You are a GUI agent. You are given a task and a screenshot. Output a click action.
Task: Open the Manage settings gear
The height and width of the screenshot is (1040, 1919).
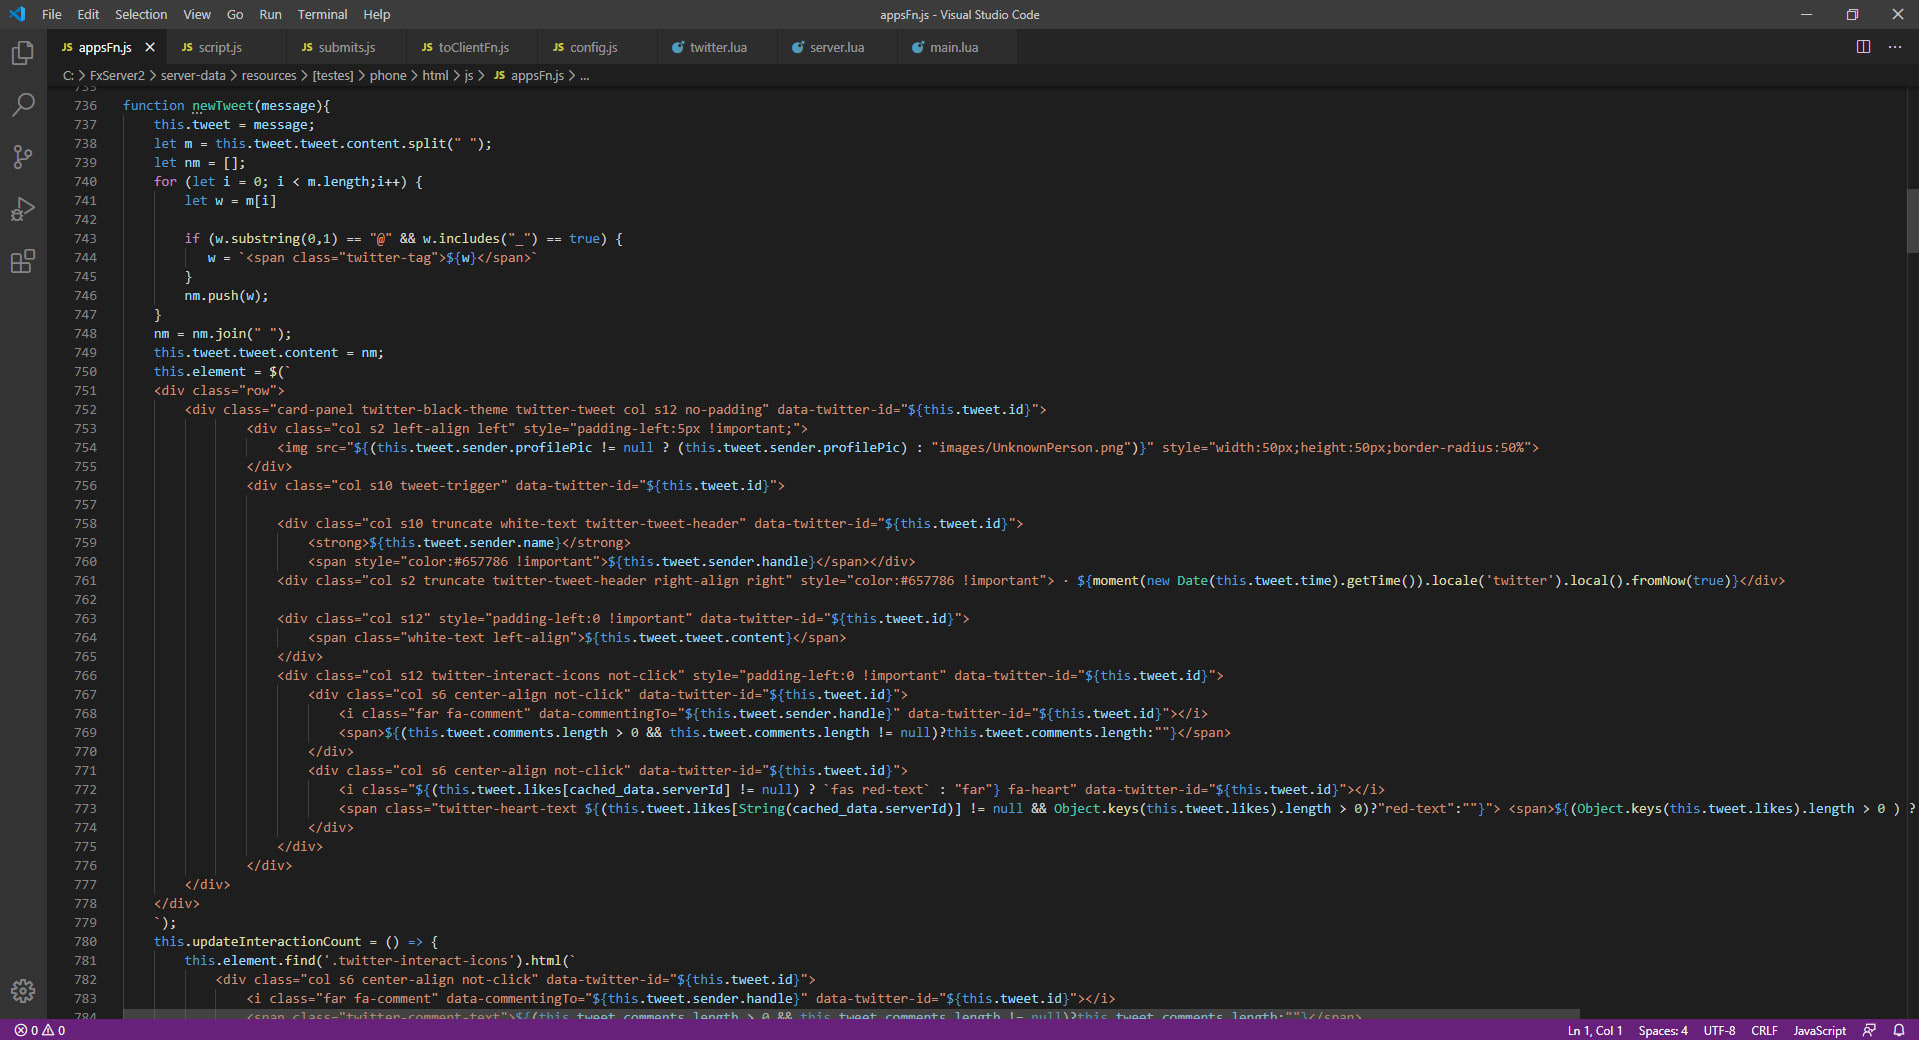pyautogui.click(x=22, y=991)
